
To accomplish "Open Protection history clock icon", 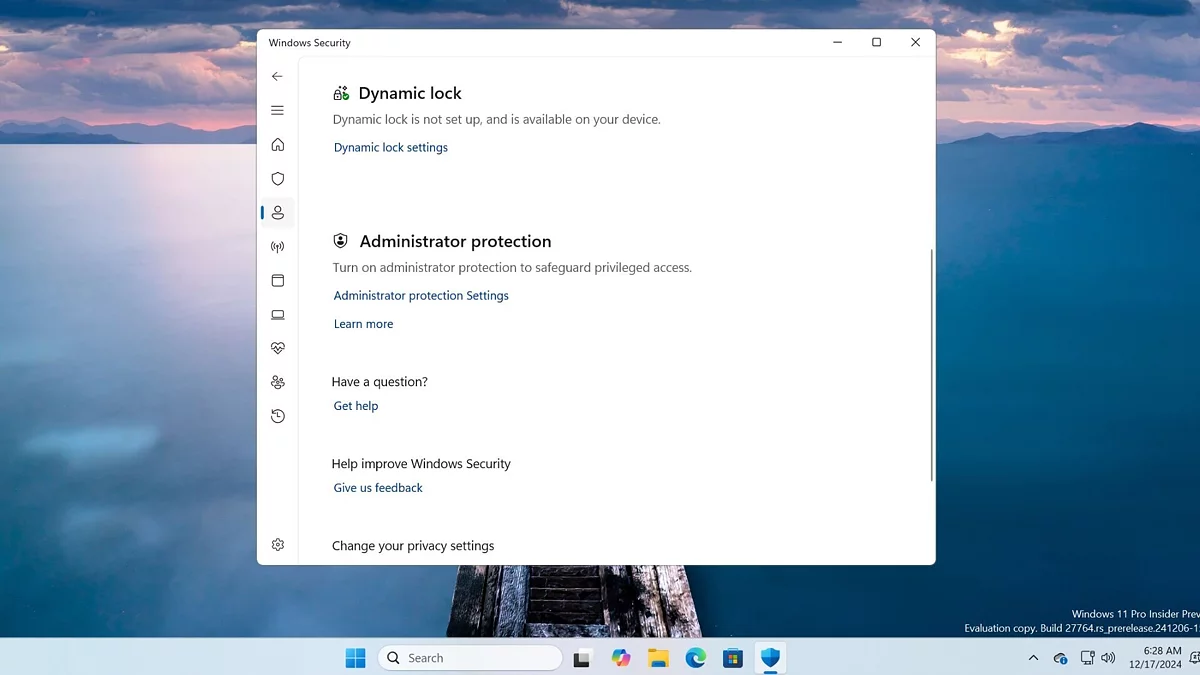I will [277, 416].
